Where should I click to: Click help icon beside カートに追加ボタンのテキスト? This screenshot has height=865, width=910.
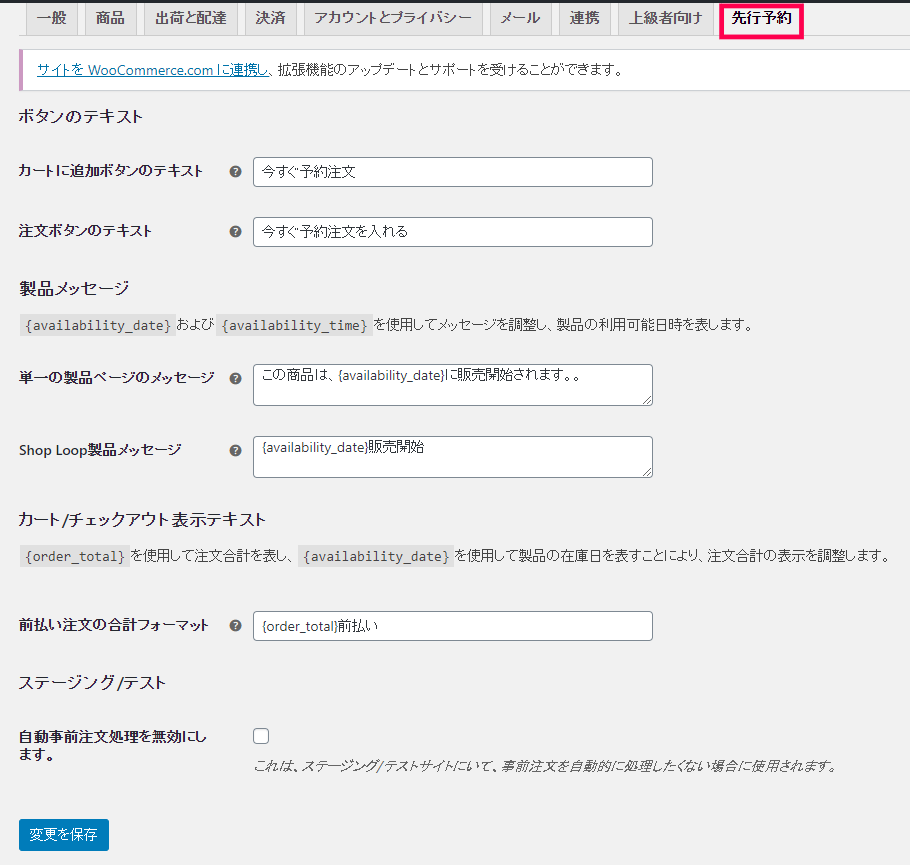(235, 172)
